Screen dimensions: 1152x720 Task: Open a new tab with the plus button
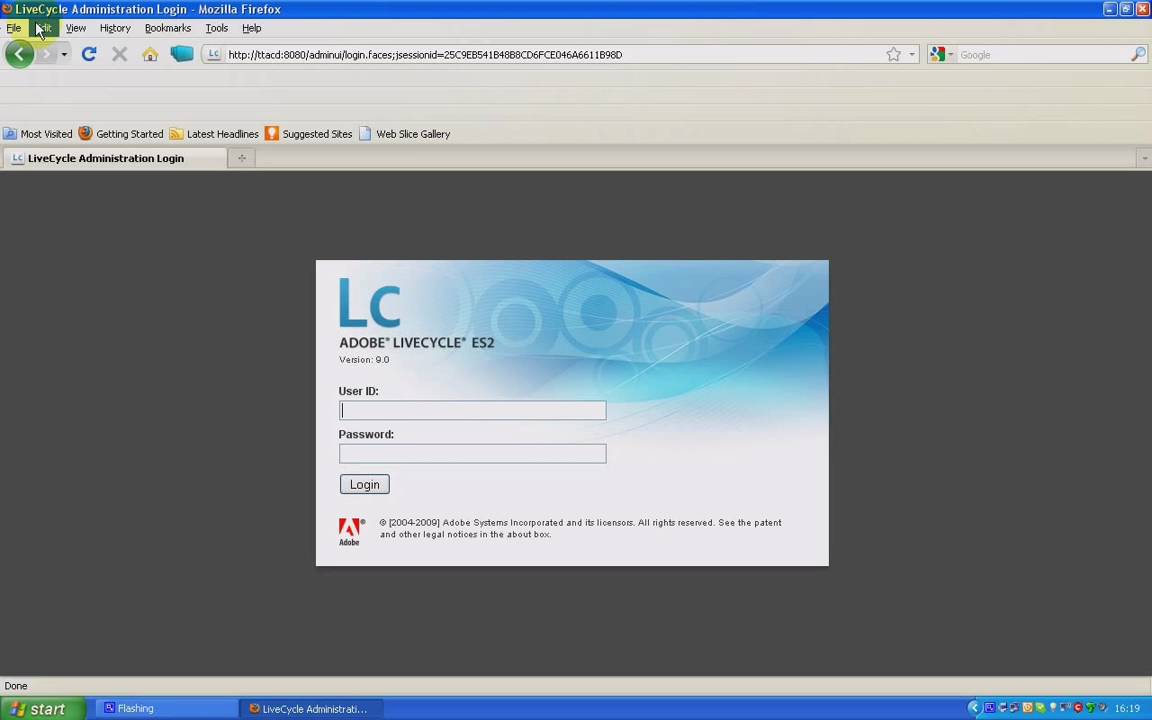(242, 158)
